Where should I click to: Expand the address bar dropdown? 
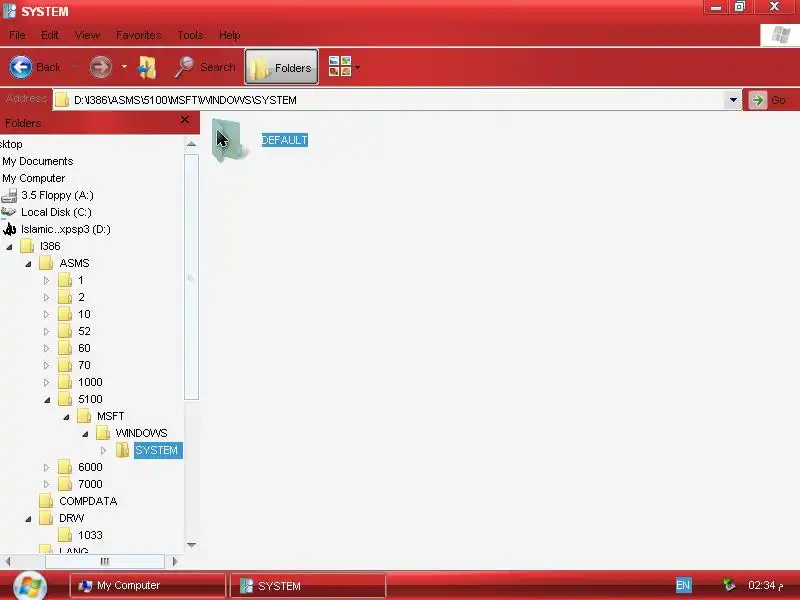point(733,100)
